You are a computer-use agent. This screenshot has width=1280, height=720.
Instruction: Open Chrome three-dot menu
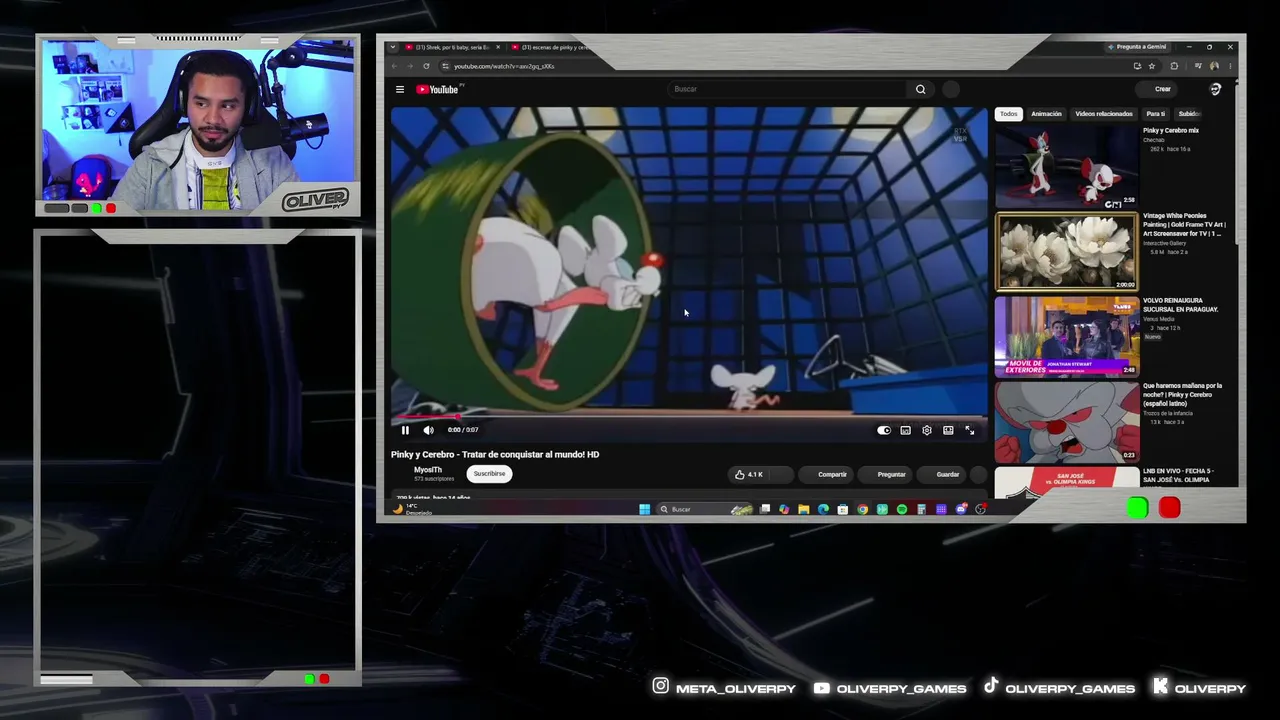[x=1230, y=66]
